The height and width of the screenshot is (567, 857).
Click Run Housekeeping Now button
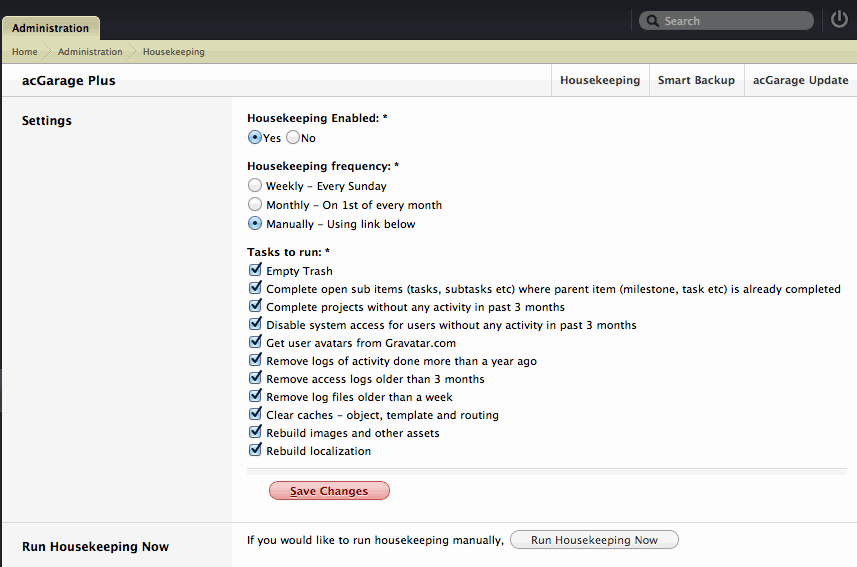coord(594,540)
